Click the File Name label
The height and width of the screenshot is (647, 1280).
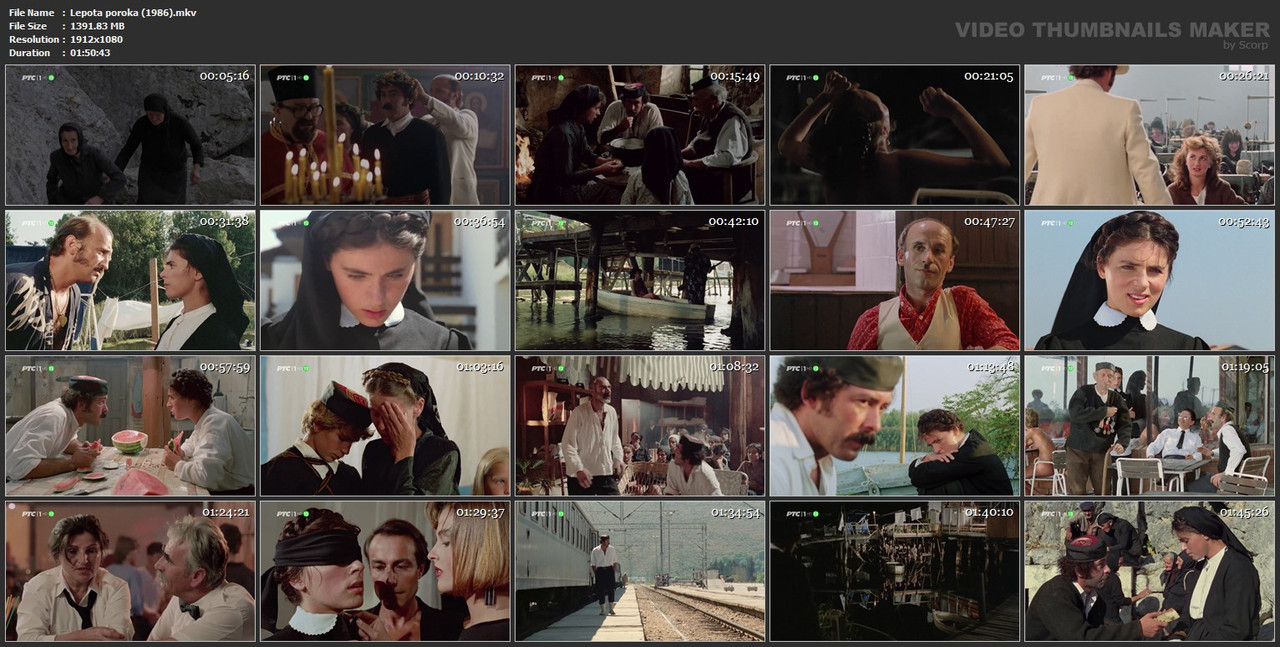click(31, 12)
